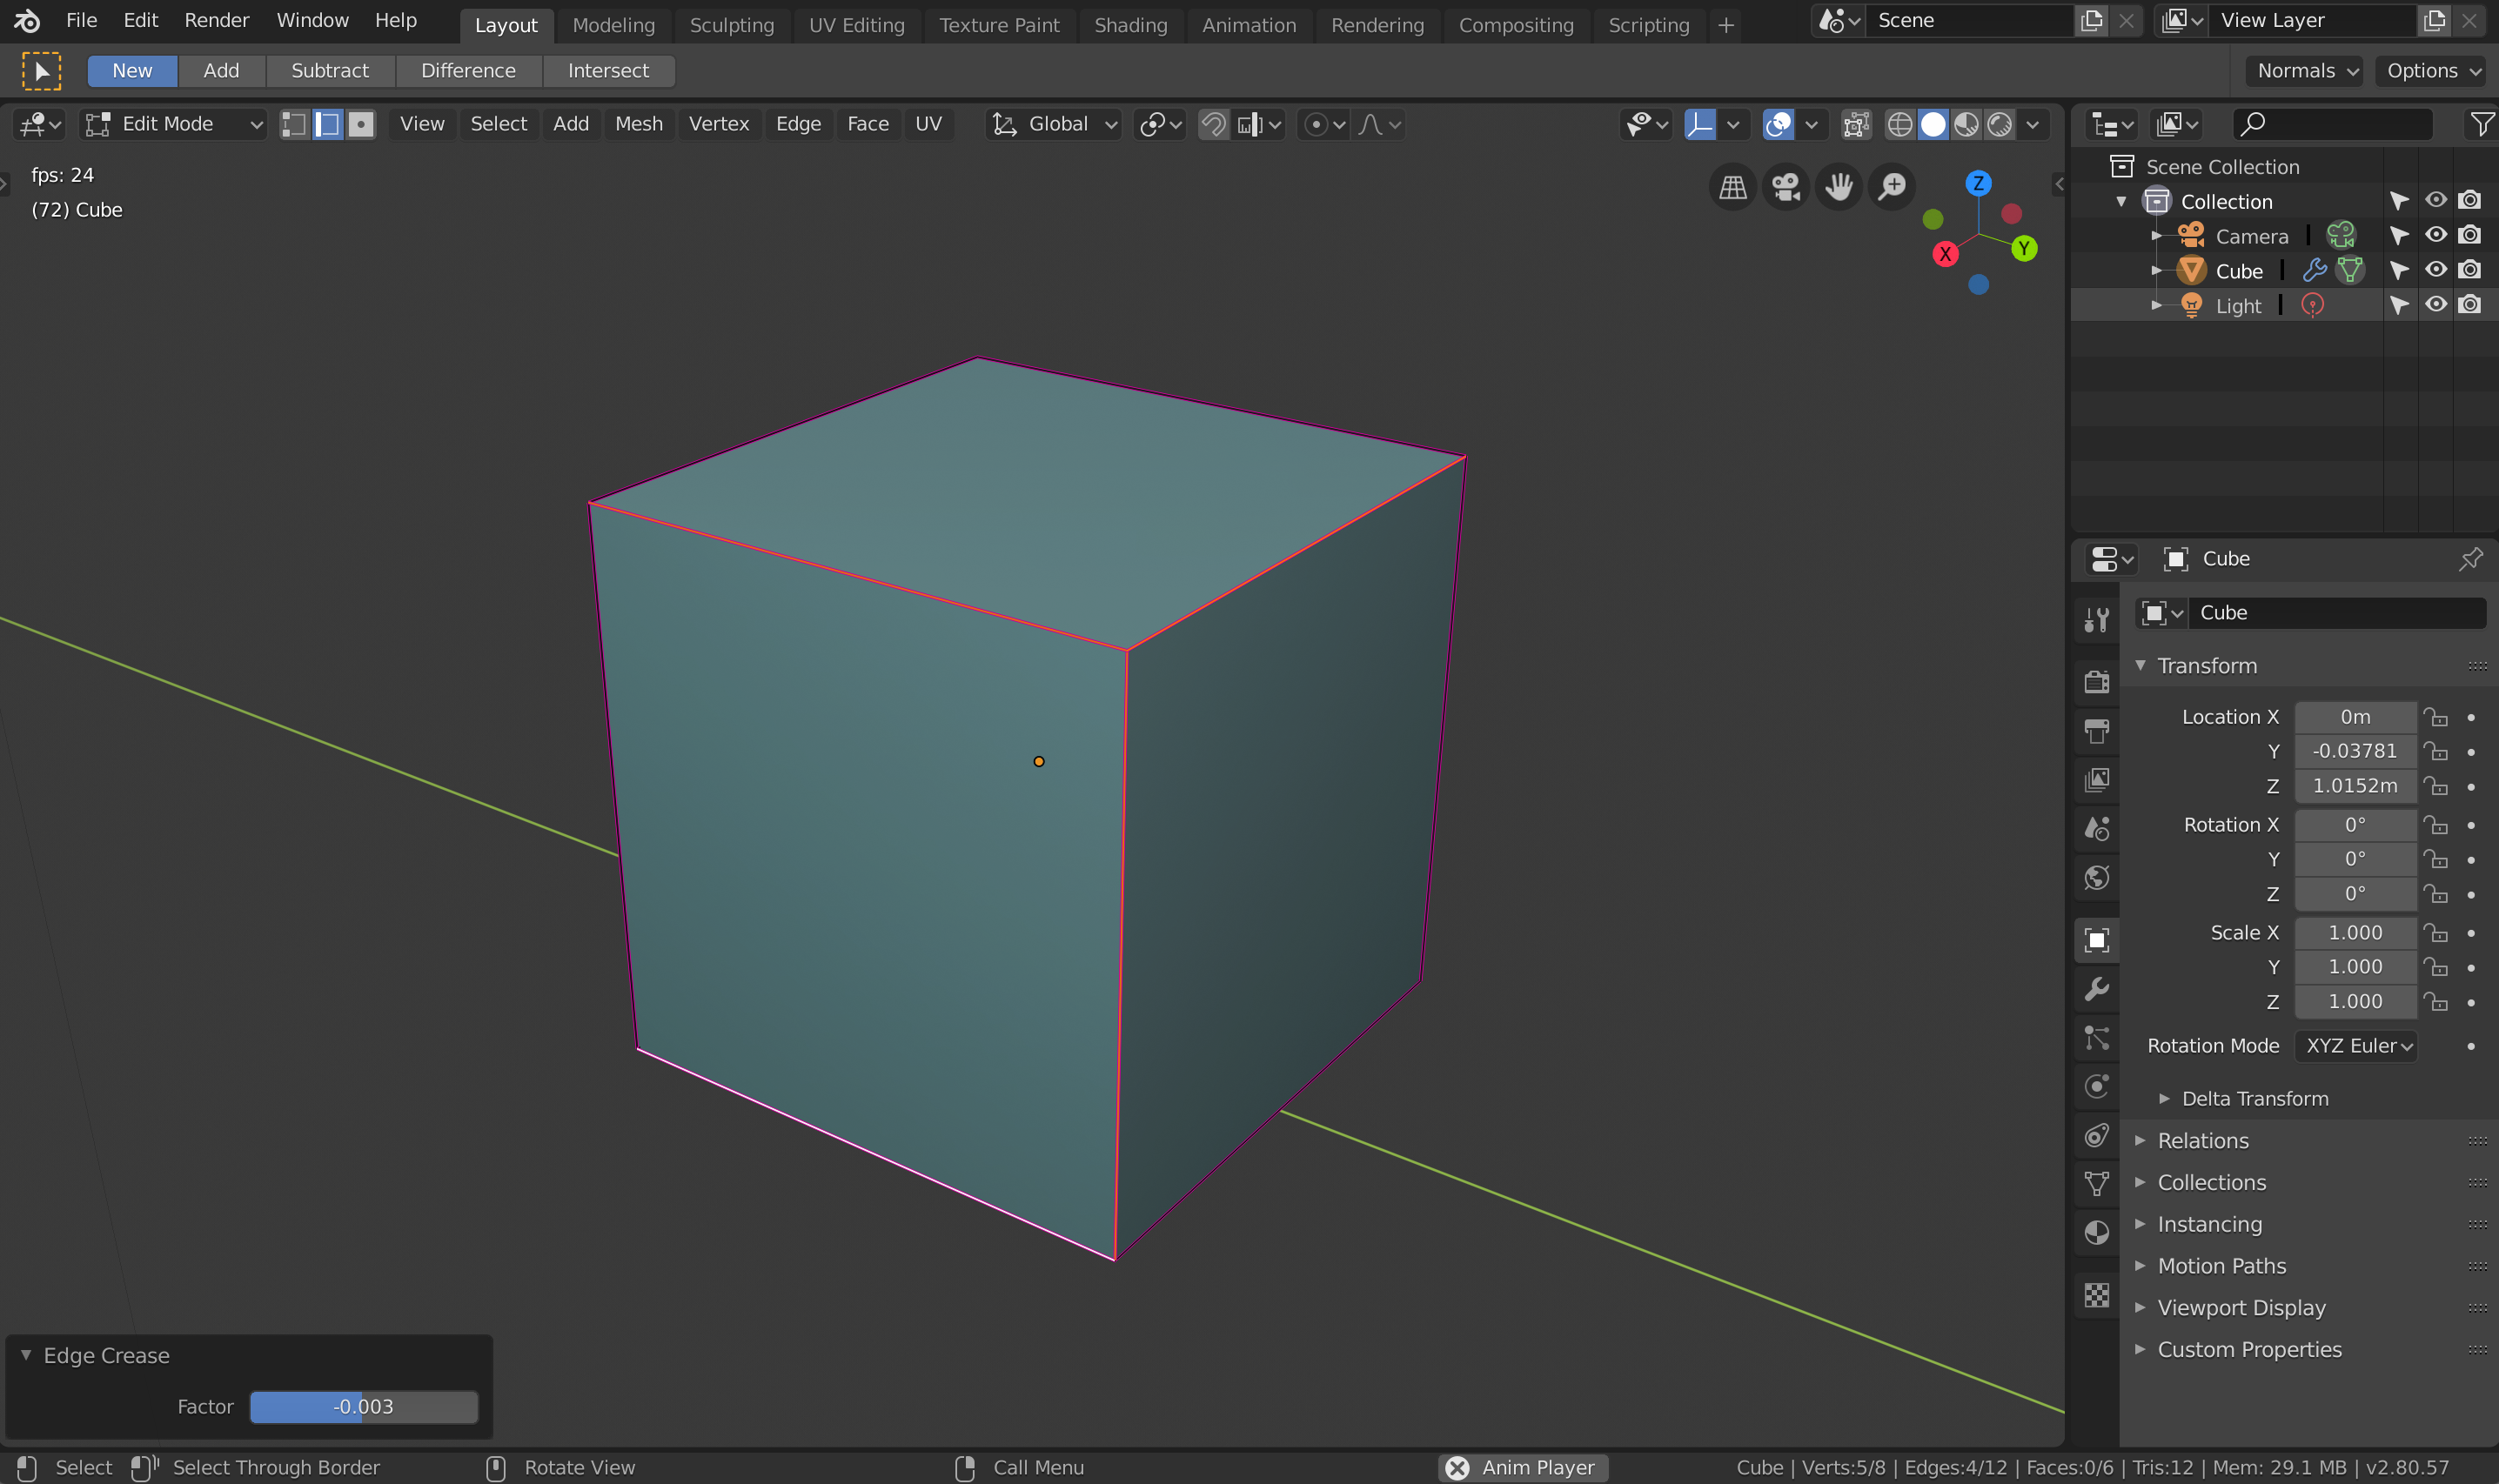Click the zoom view magnifier icon
This screenshot has width=2499, height=1484.
[x=1892, y=186]
